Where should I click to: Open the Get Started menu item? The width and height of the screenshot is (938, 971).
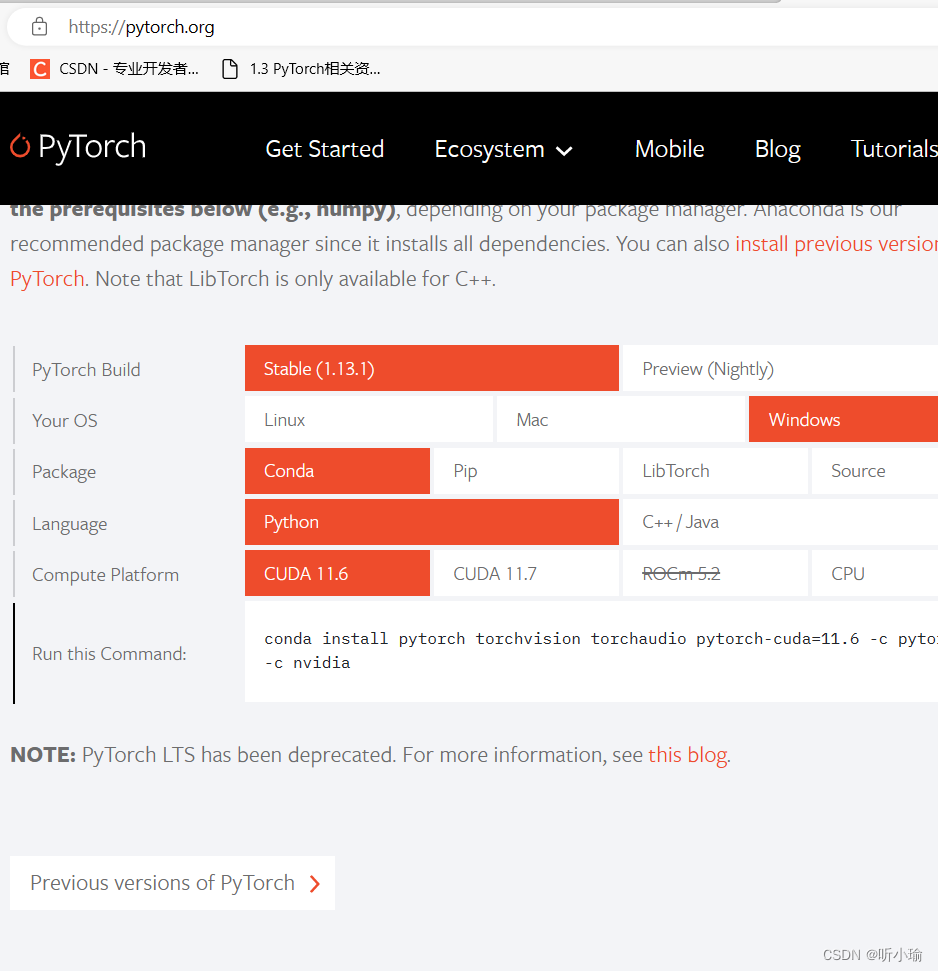click(x=324, y=149)
